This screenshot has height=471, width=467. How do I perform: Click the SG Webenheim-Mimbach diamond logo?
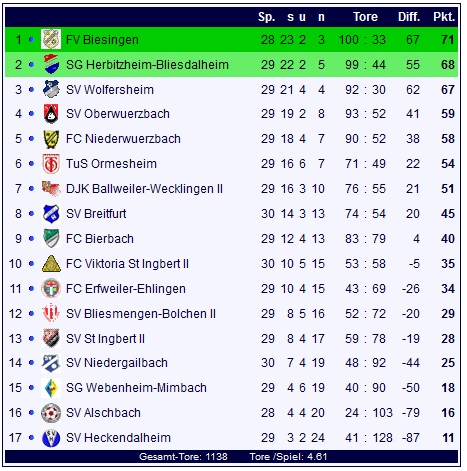51,388
